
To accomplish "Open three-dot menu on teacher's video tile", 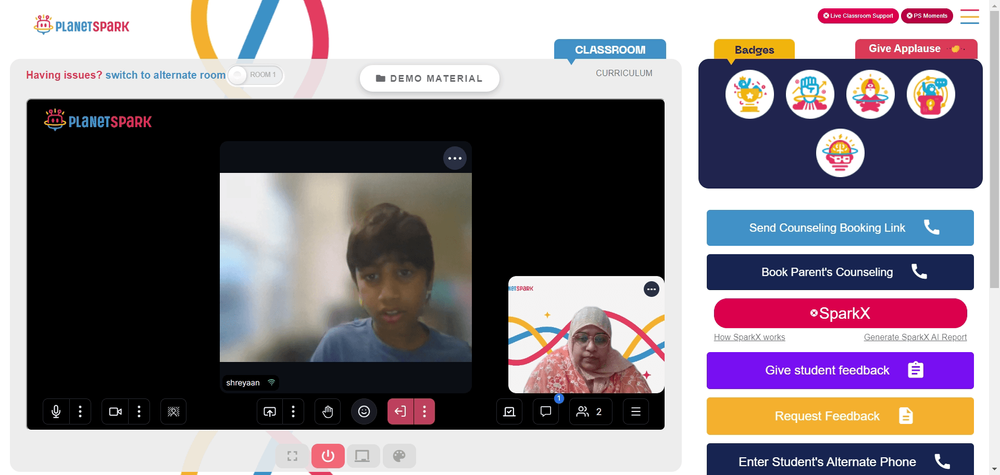I will click(651, 289).
